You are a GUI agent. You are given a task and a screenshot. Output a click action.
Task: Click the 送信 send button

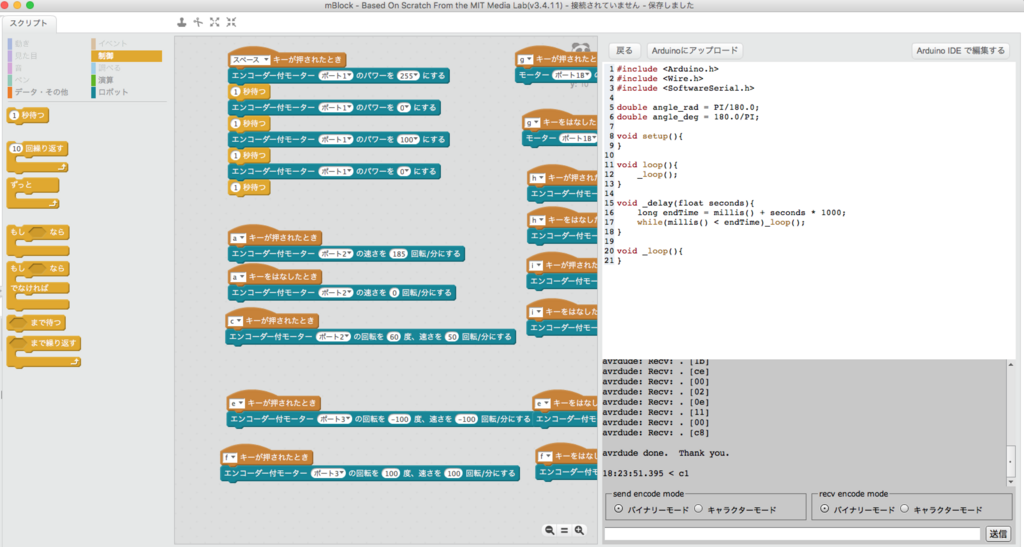pyautogui.click(x=998, y=534)
